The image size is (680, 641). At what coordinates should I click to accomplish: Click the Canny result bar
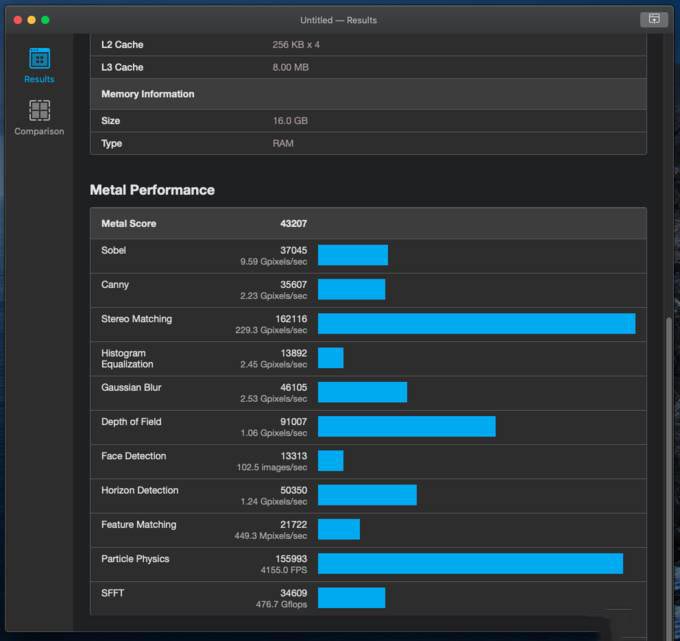[x=352, y=289]
